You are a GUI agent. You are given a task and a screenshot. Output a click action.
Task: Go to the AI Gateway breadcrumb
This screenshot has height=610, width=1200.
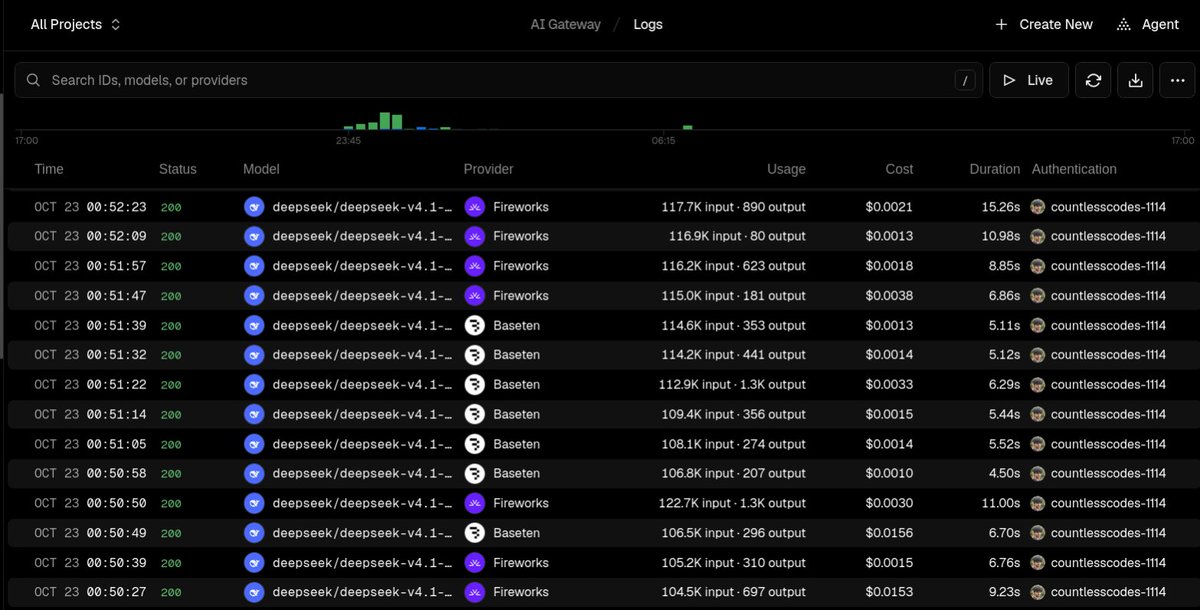tap(566, 24)
